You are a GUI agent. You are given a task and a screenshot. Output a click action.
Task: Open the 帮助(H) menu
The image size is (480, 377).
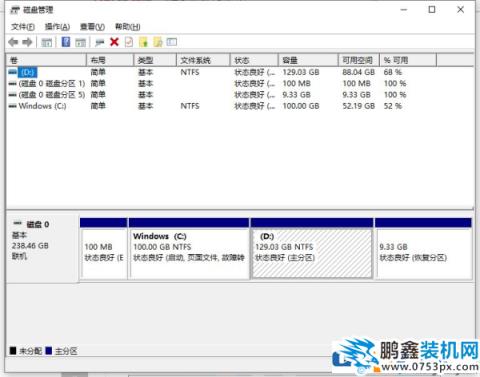click(x=128, y=27)
